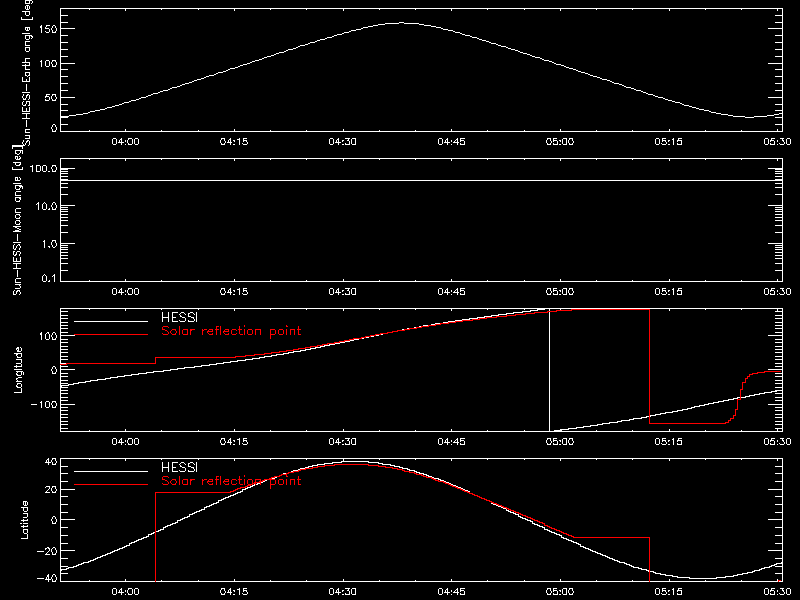Screen dimensions: 800x600
Task: Click the 20 tick on Latitude axis
Action: 51,490
